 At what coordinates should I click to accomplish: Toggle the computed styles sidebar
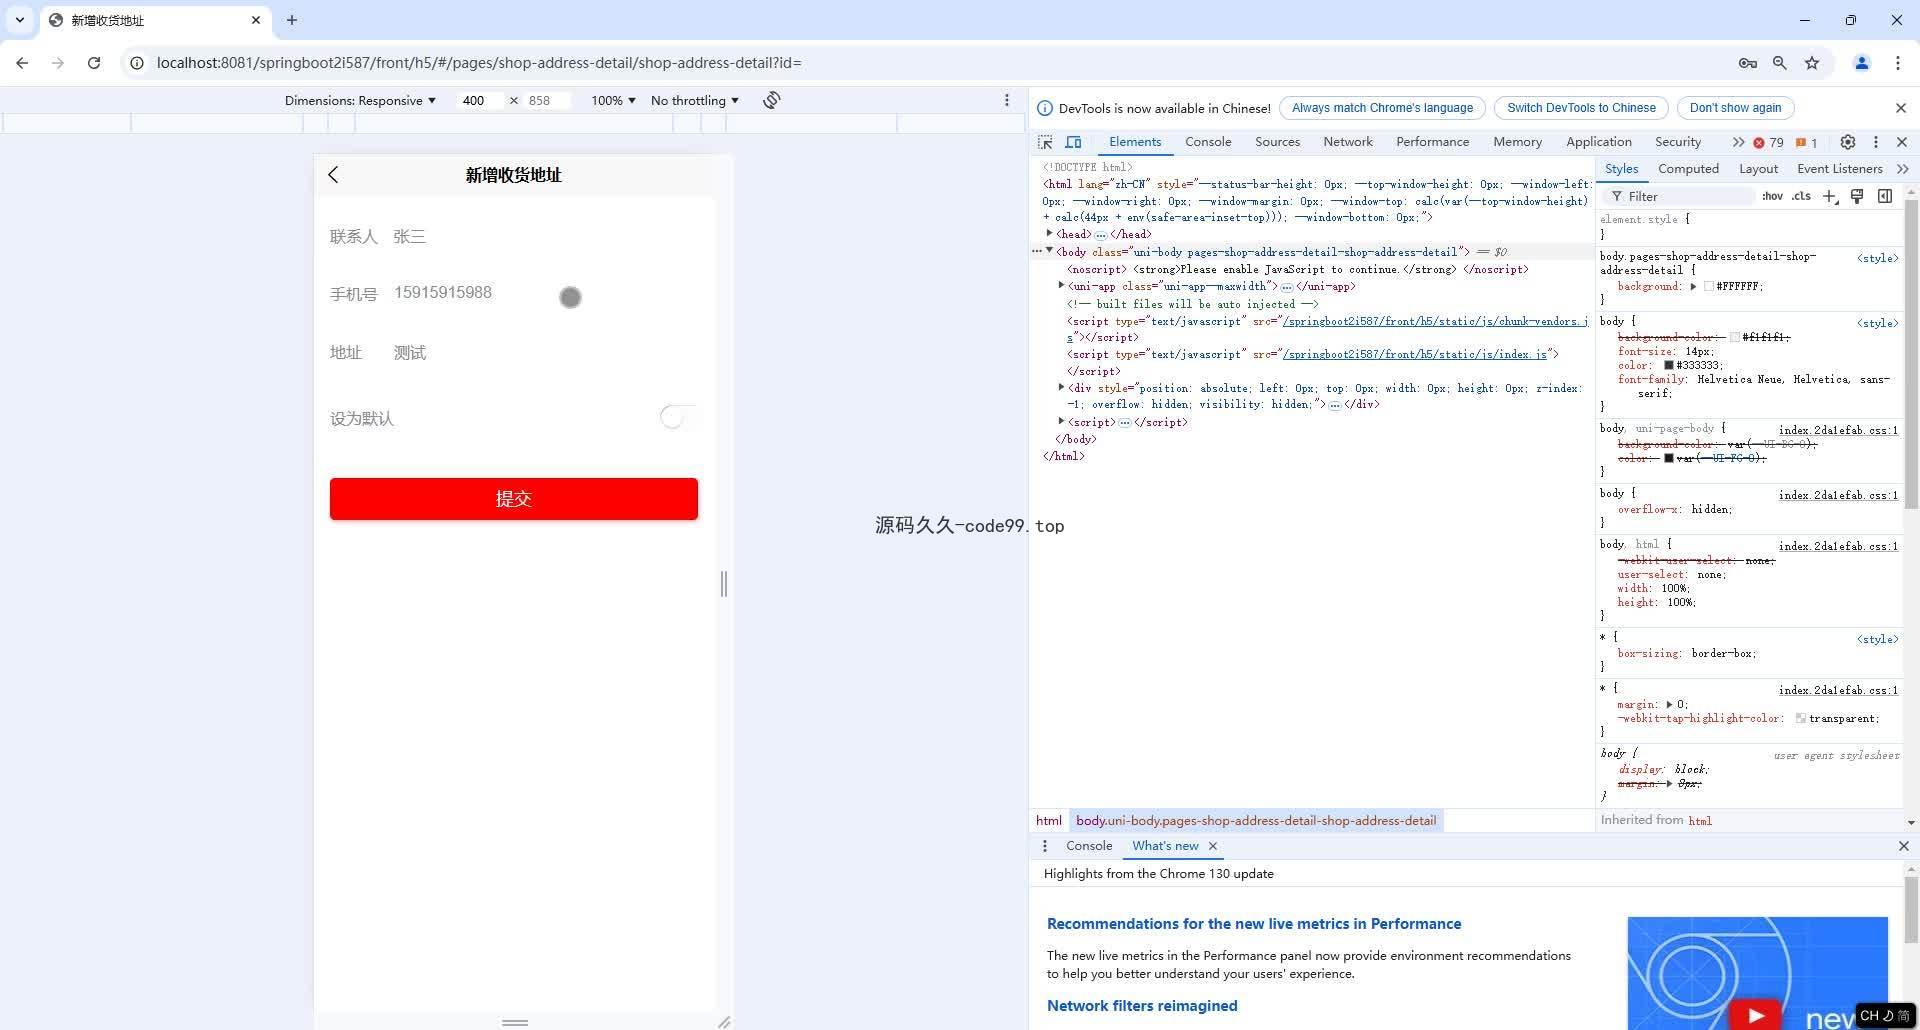coord(1885,196)
